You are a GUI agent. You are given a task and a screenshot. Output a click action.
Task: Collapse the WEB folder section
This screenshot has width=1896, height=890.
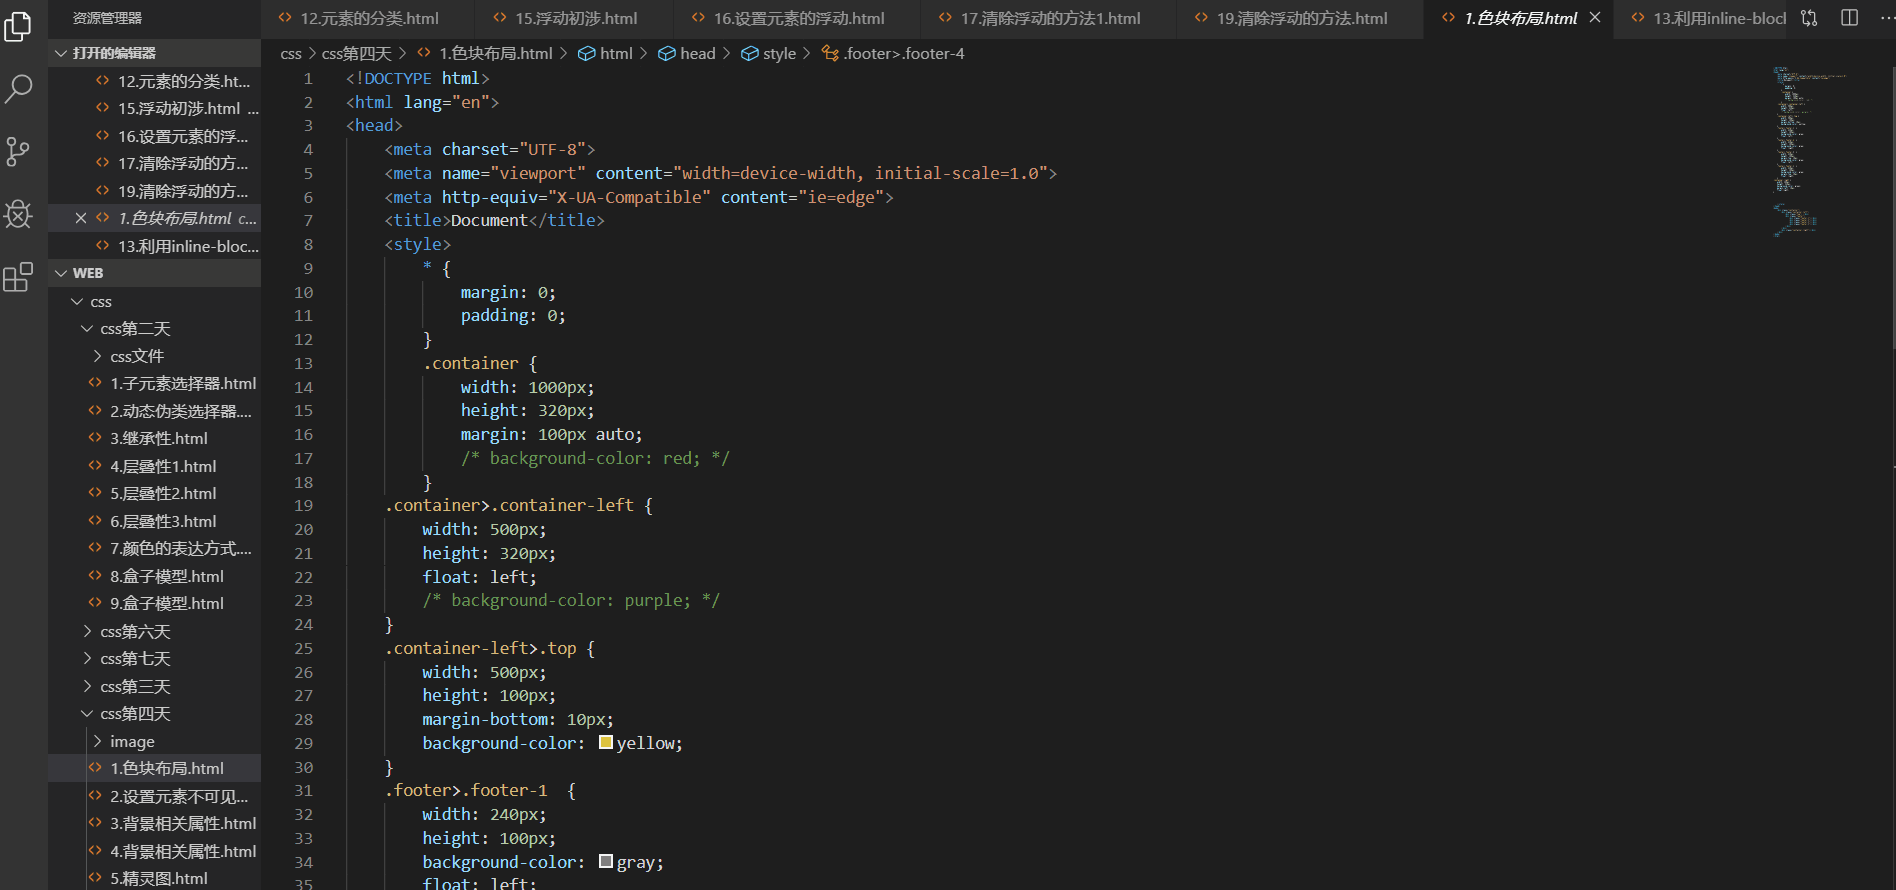[155, 273]
